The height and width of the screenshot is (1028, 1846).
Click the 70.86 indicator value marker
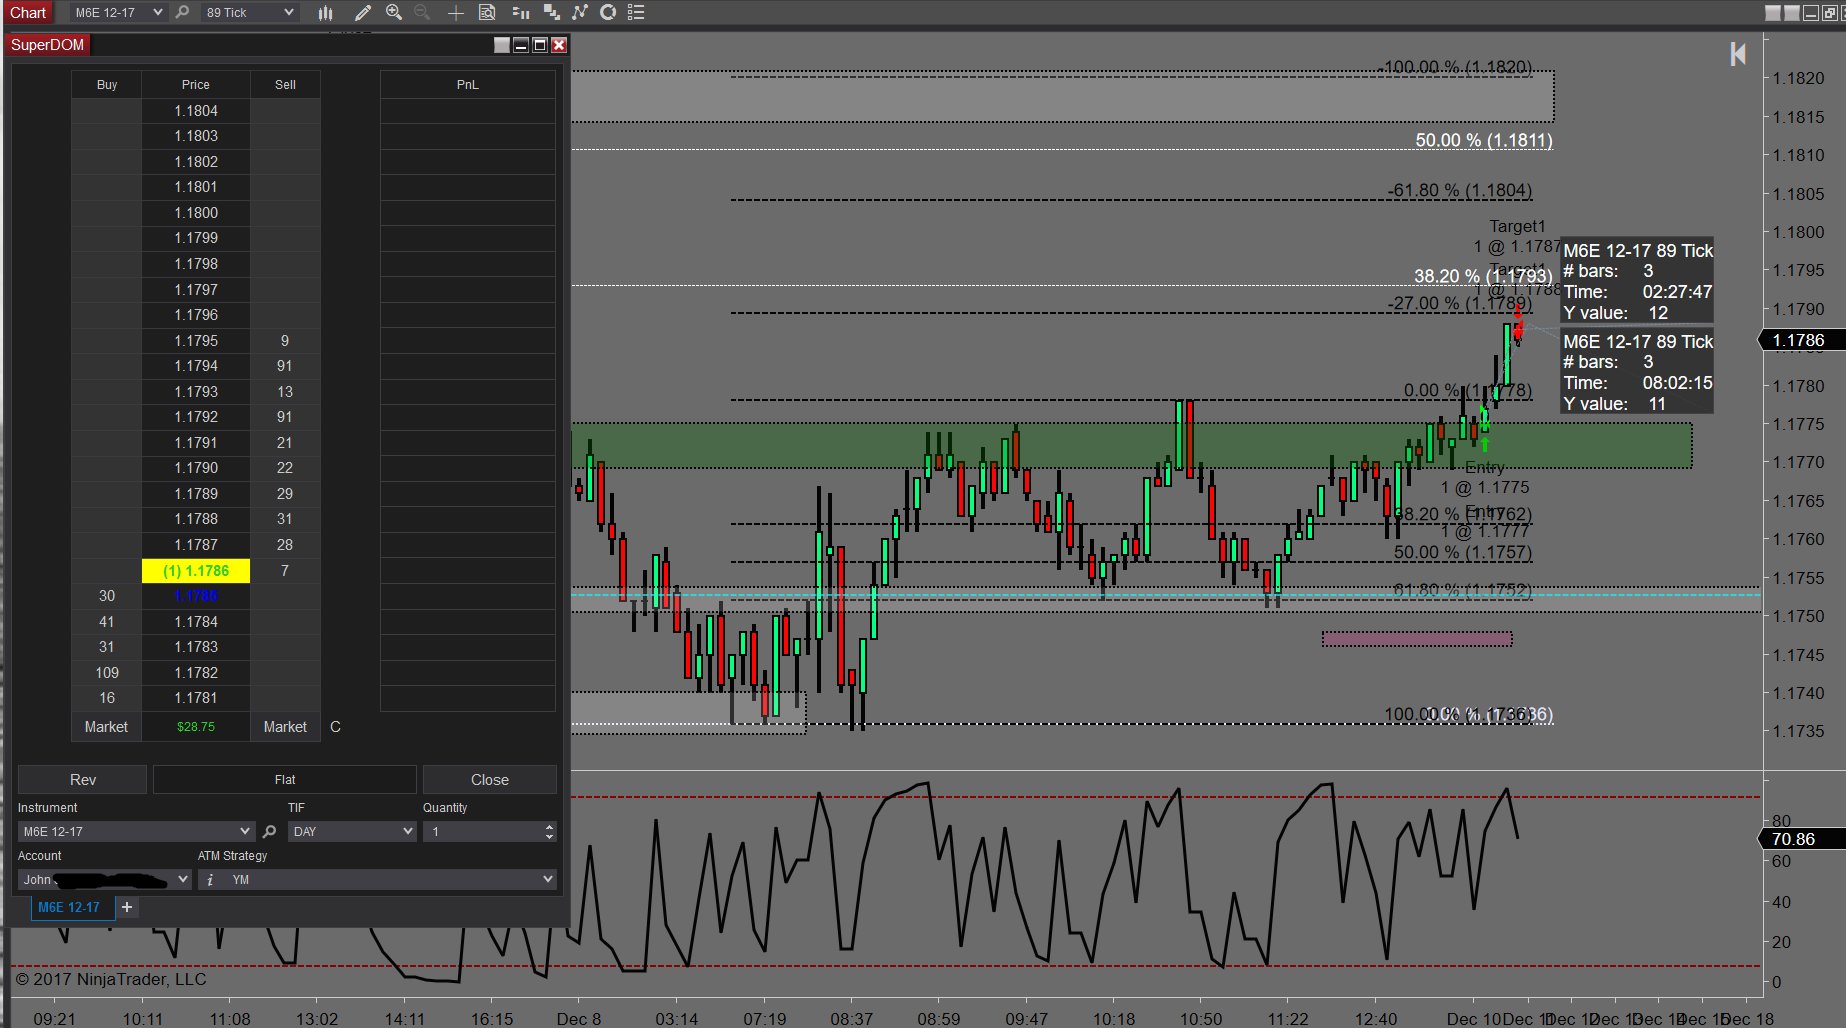pos(1801,840)
